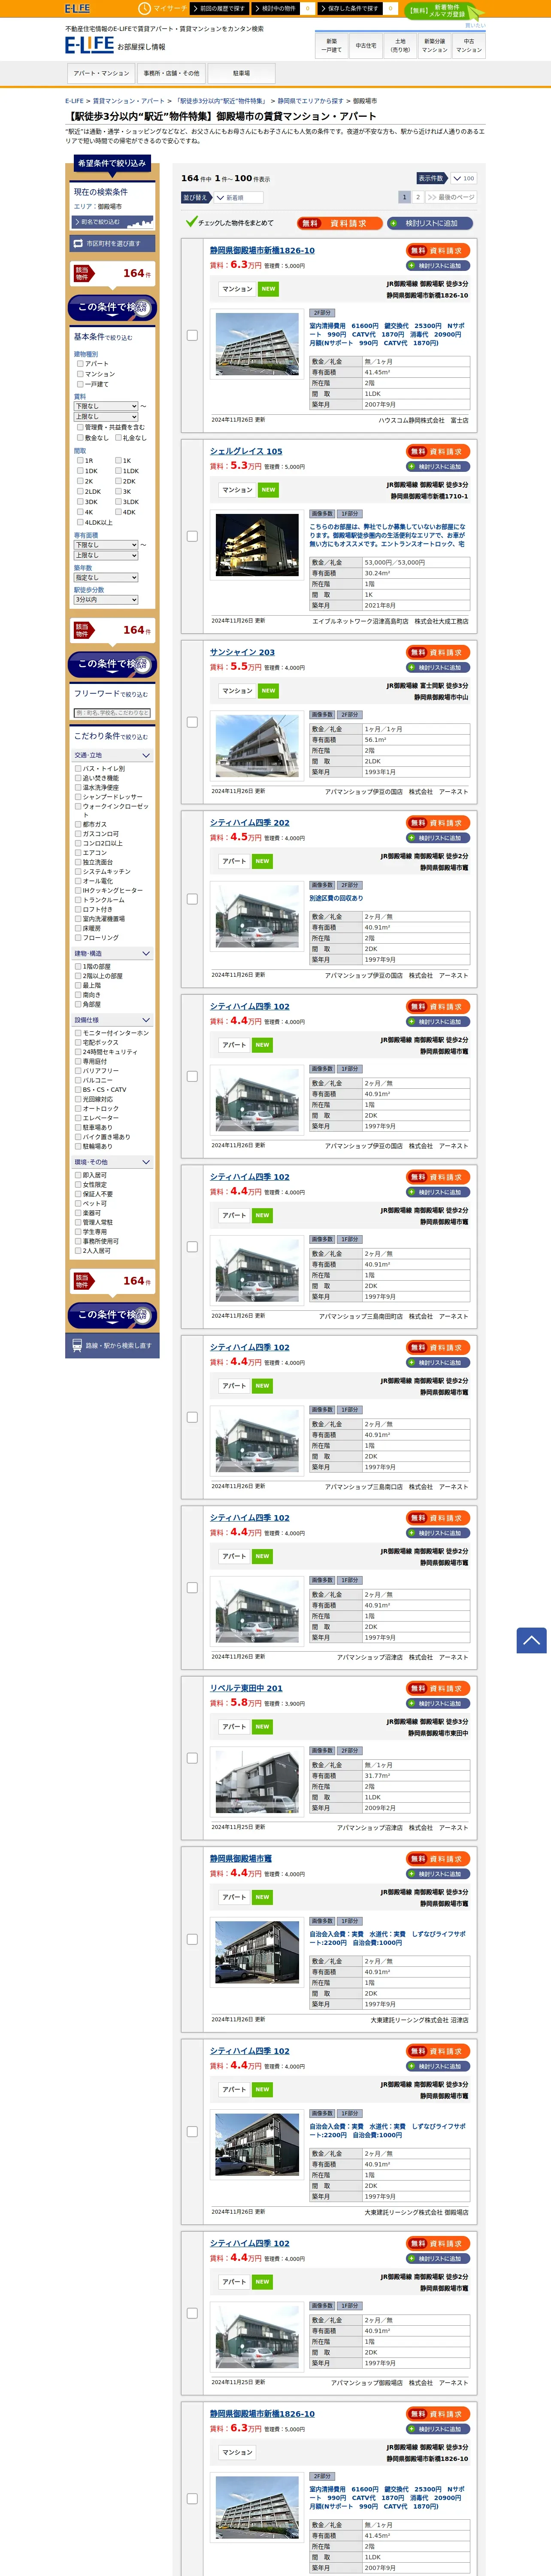551x2576 pixels.
Task: Open 静岡県御殿場市新橋1826-10 first listing link
Action: [x=262, y=251]
